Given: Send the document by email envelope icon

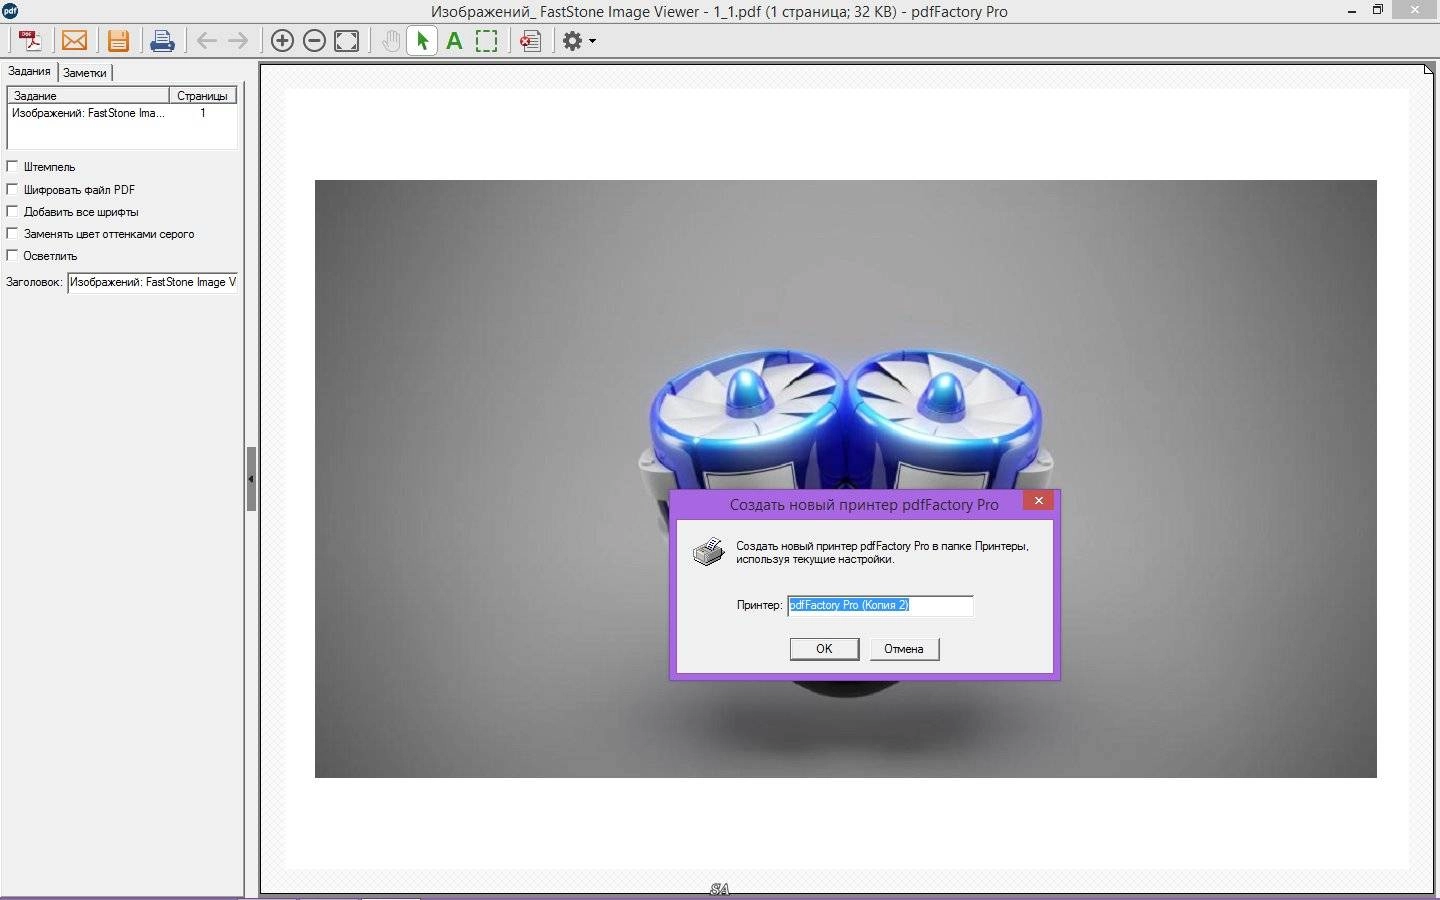Looking at the screenshot, I should (74, 41).
